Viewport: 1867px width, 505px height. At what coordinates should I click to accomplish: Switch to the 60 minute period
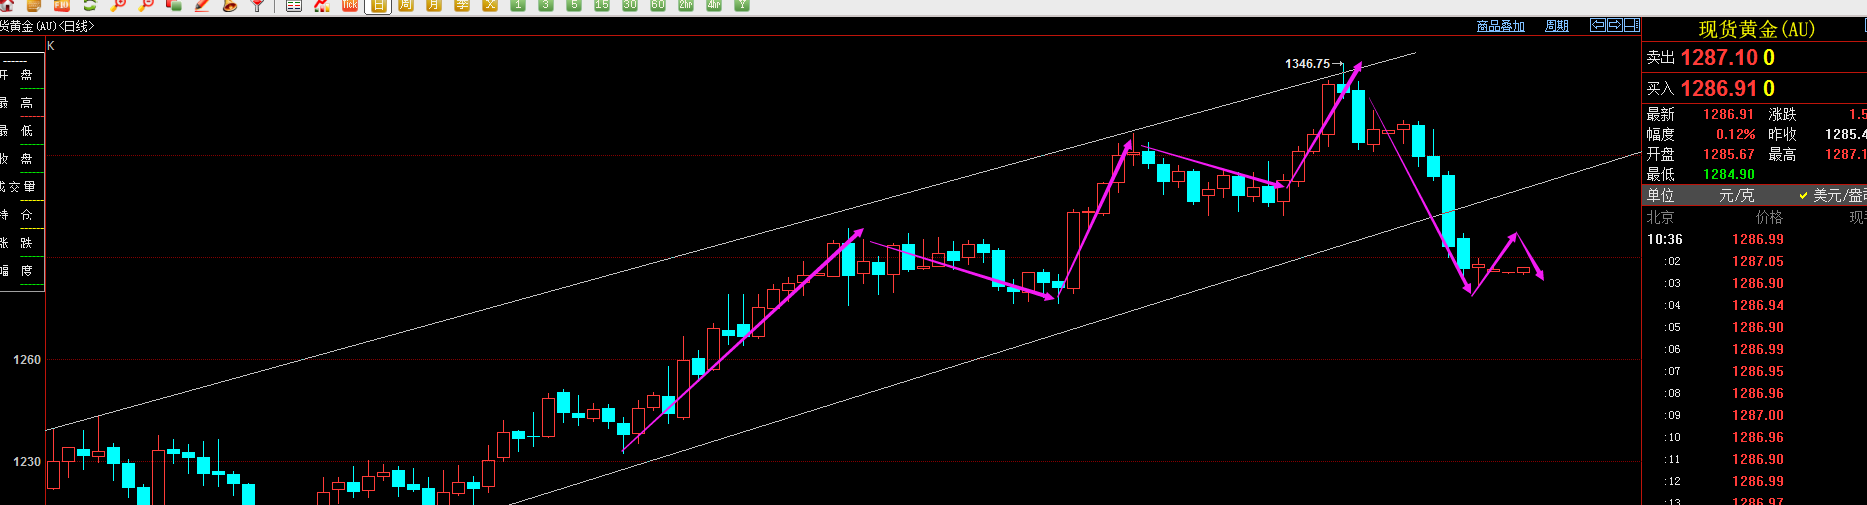click(658, 5)
